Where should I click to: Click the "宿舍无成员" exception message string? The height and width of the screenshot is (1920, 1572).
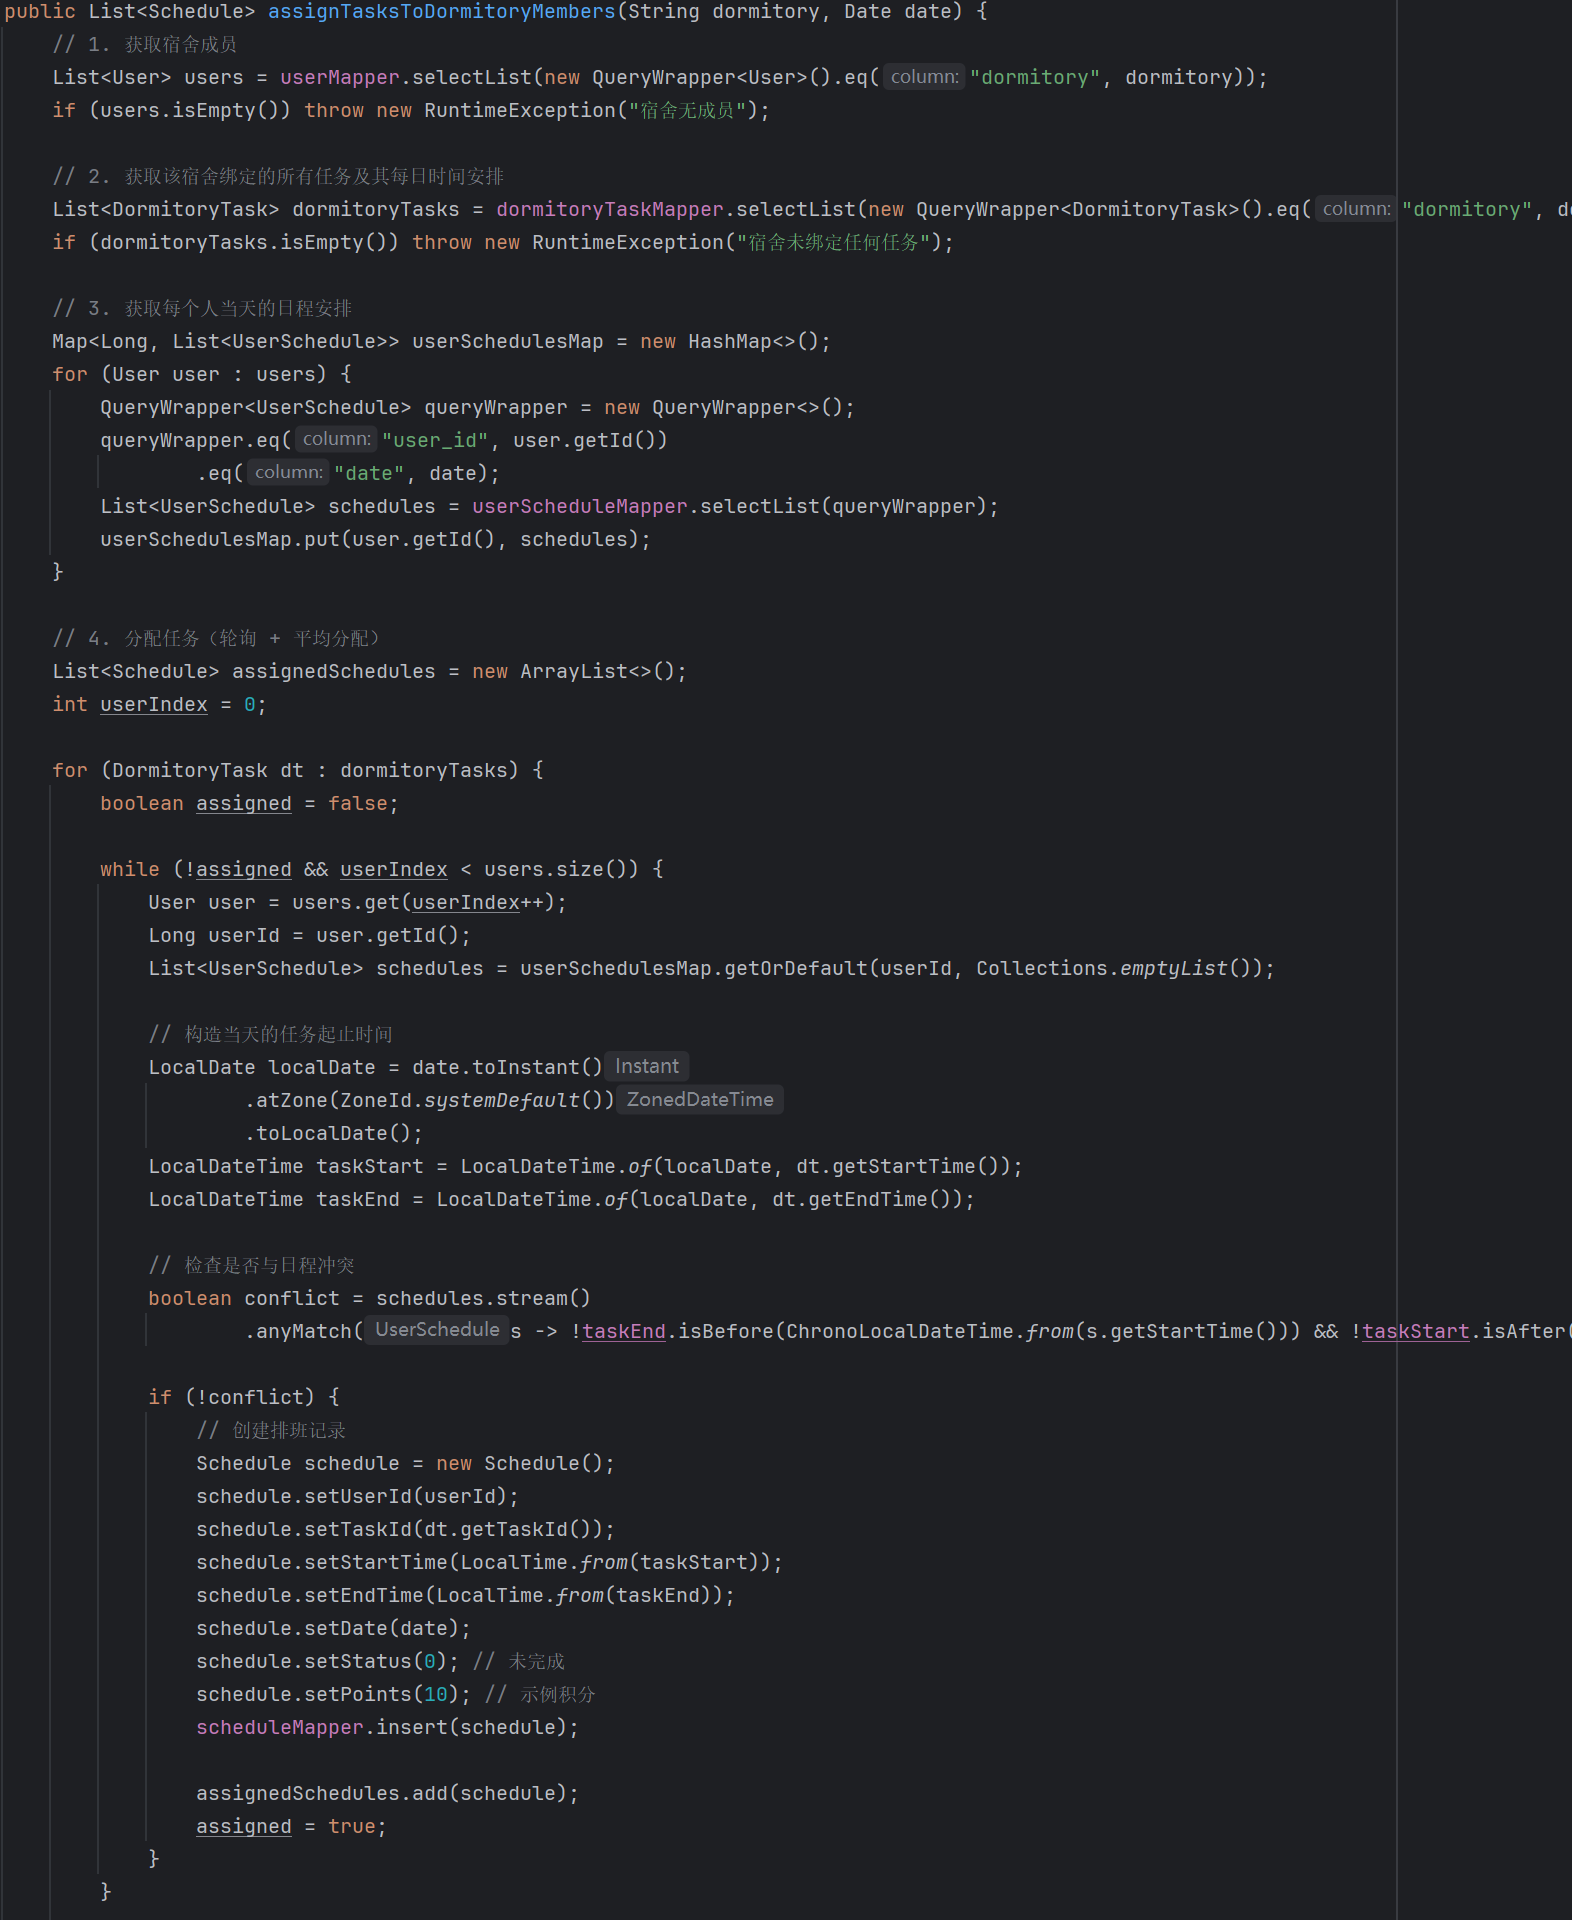[x=687, y=111]
